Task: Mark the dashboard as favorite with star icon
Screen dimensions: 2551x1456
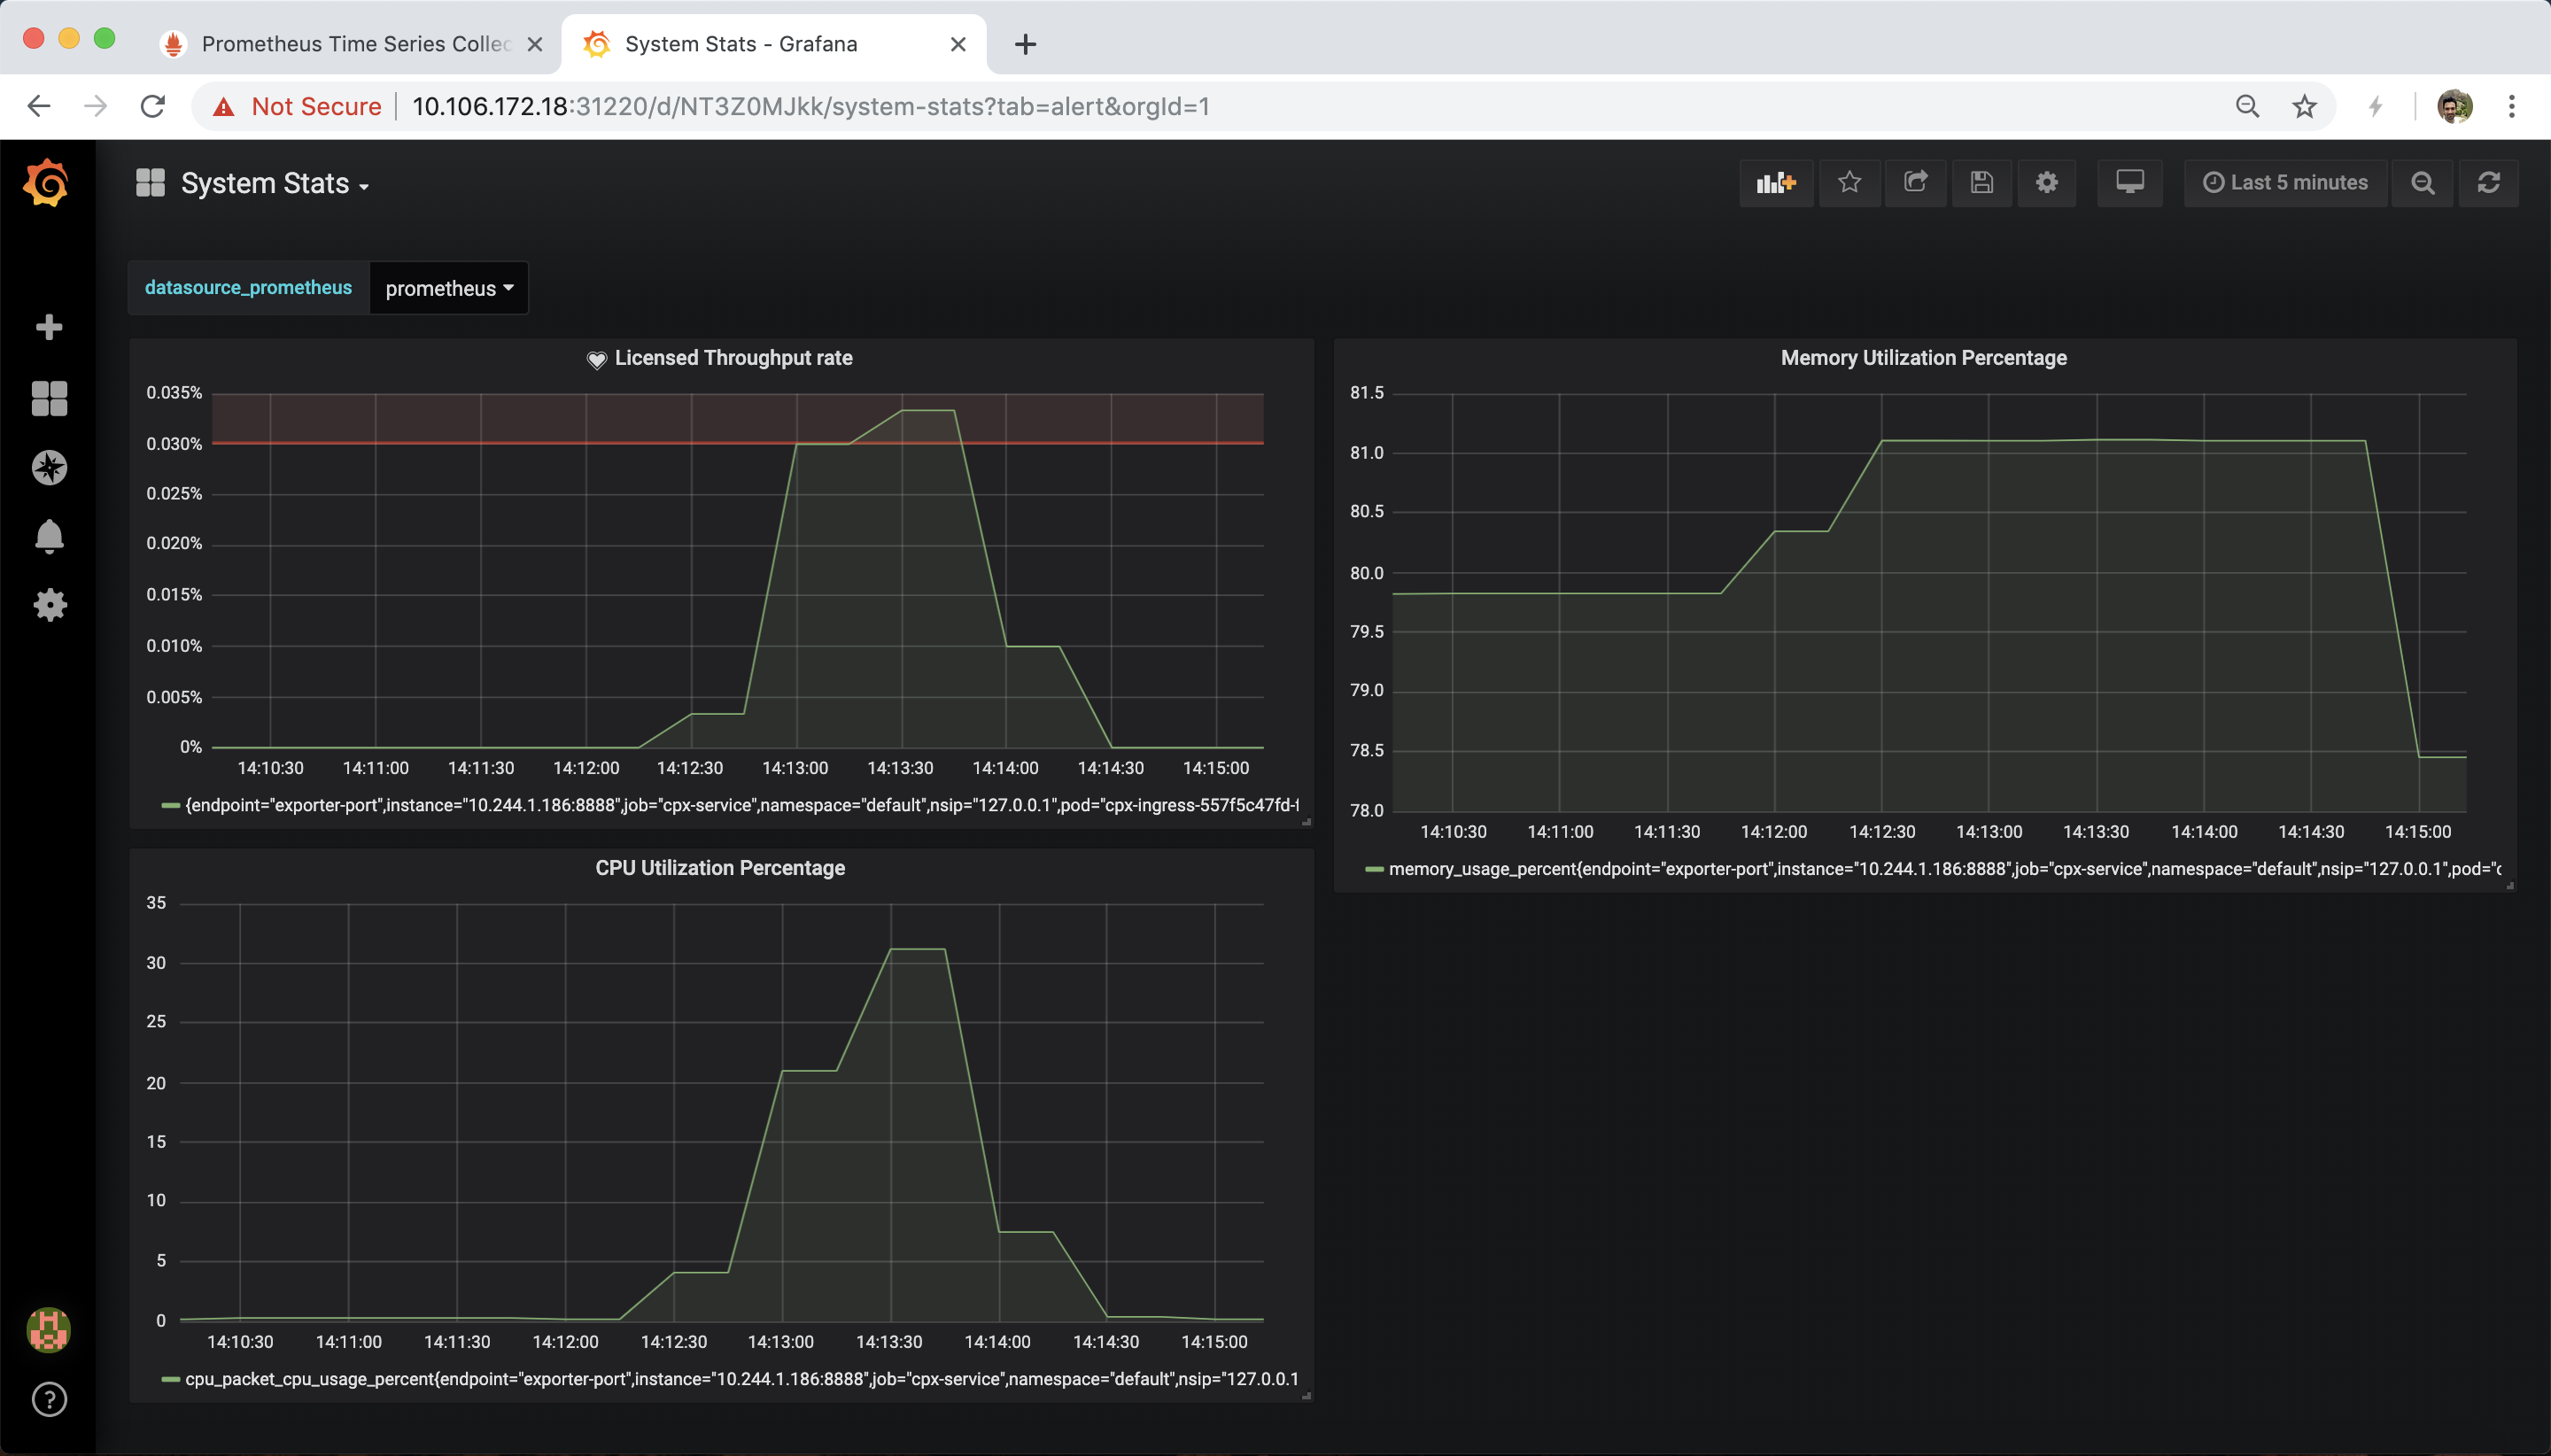Action: pos(1849,183)
